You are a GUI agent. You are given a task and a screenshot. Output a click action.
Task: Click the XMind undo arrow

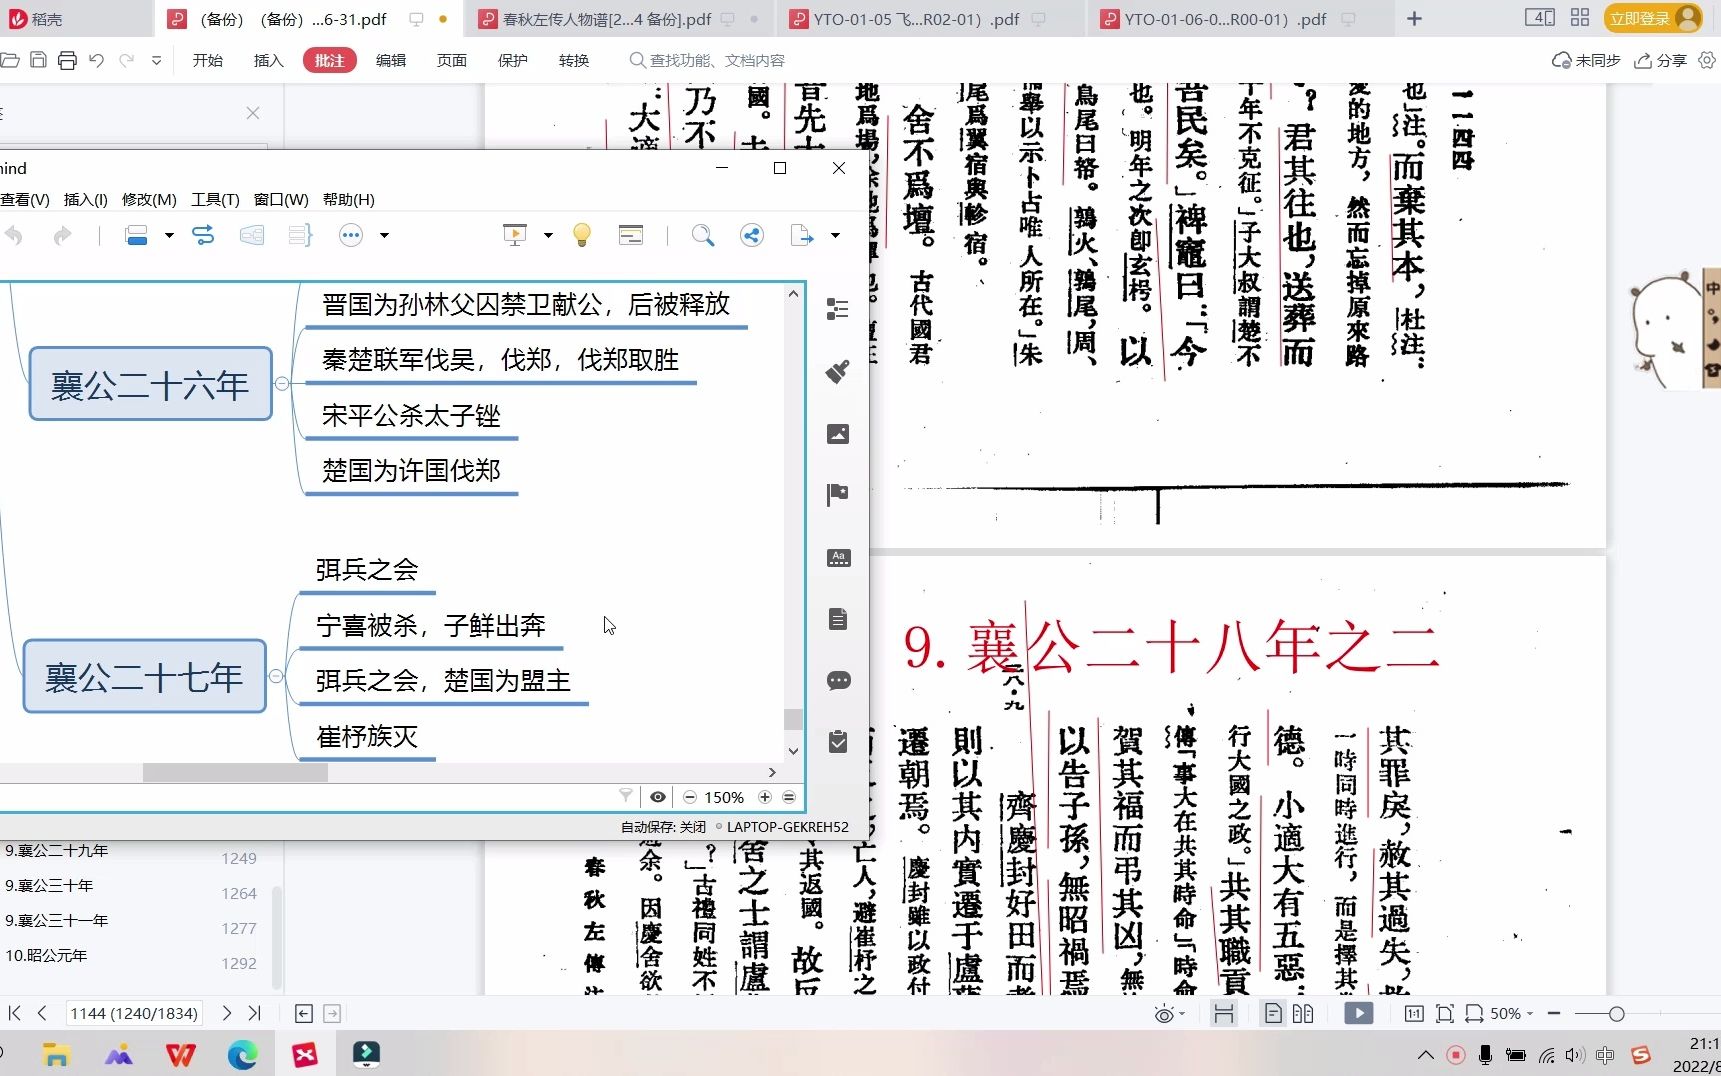point(14,236)
